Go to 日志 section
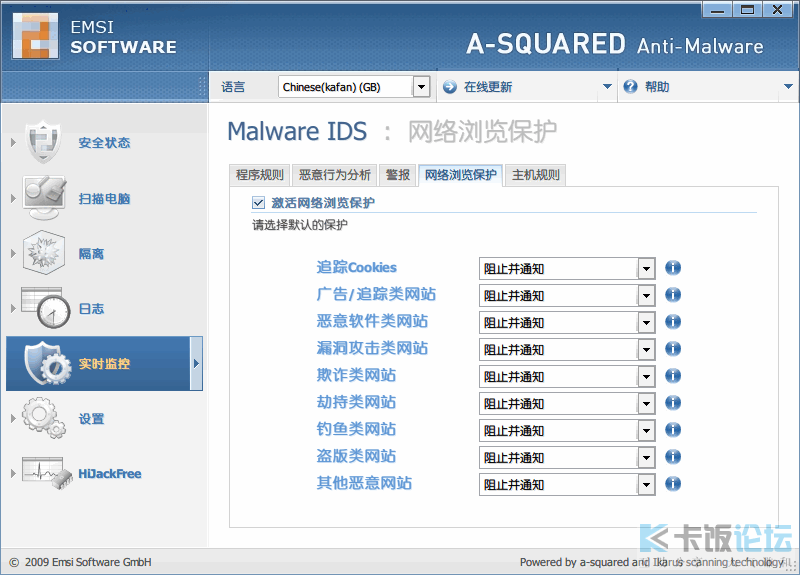Viewport: 800px width, 575px height. 91,309
